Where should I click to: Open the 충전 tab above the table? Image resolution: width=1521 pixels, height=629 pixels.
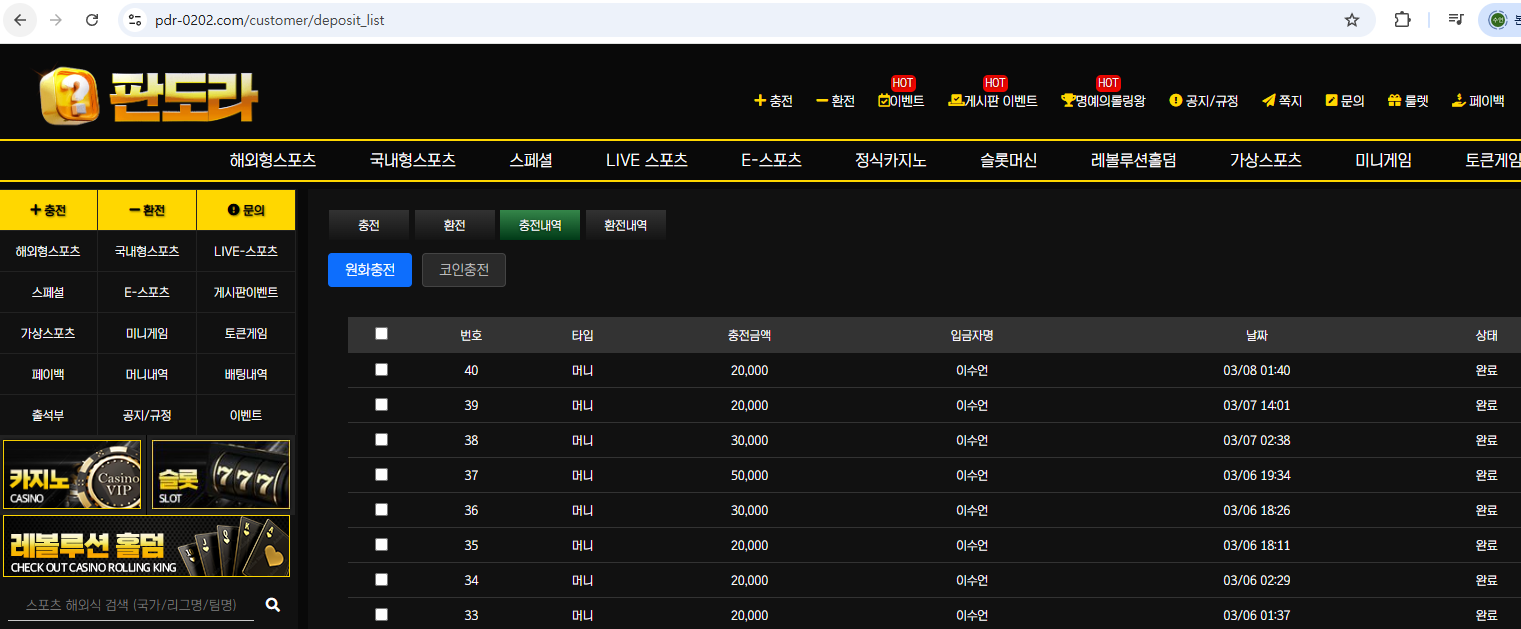coord(369,225)
